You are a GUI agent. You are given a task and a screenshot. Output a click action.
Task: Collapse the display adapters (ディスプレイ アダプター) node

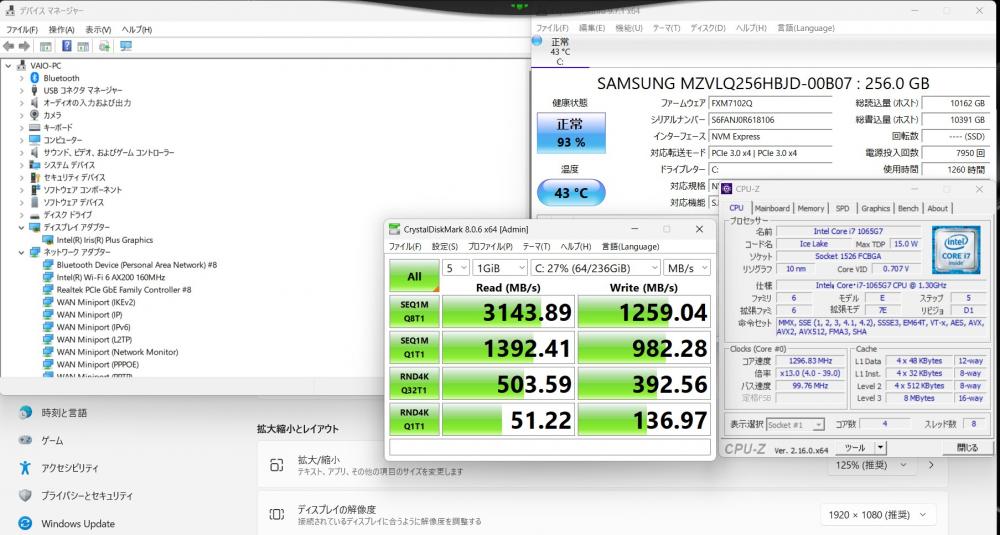(x=22, y=228)
